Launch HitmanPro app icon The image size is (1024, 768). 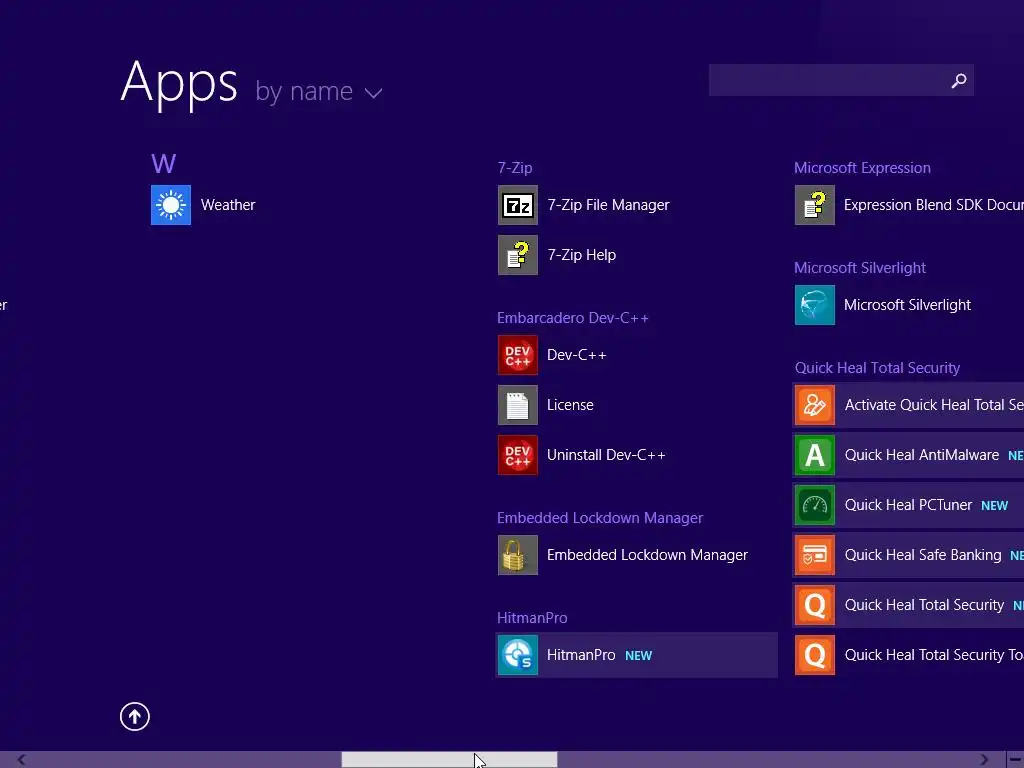coord(517,655)
